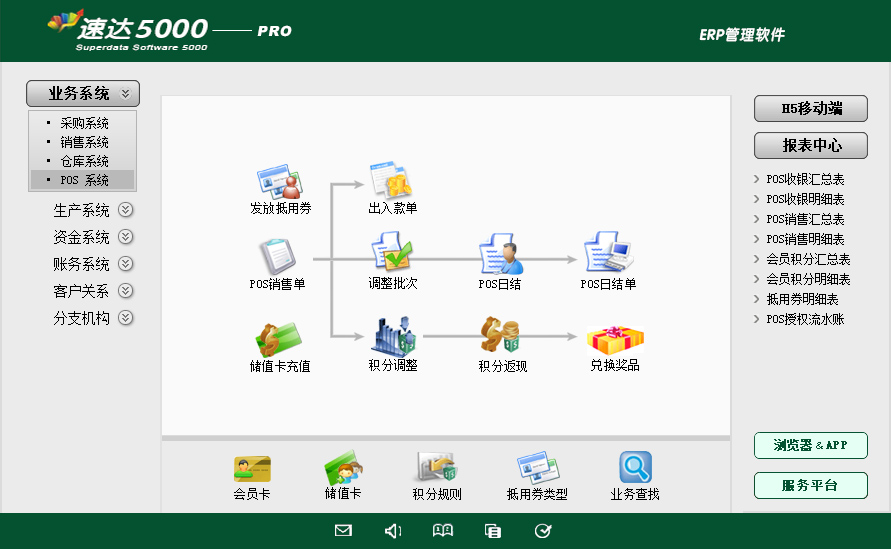Open the 出入款单 icon
Screen dimensions: 891x549
[x=391, y=180]
